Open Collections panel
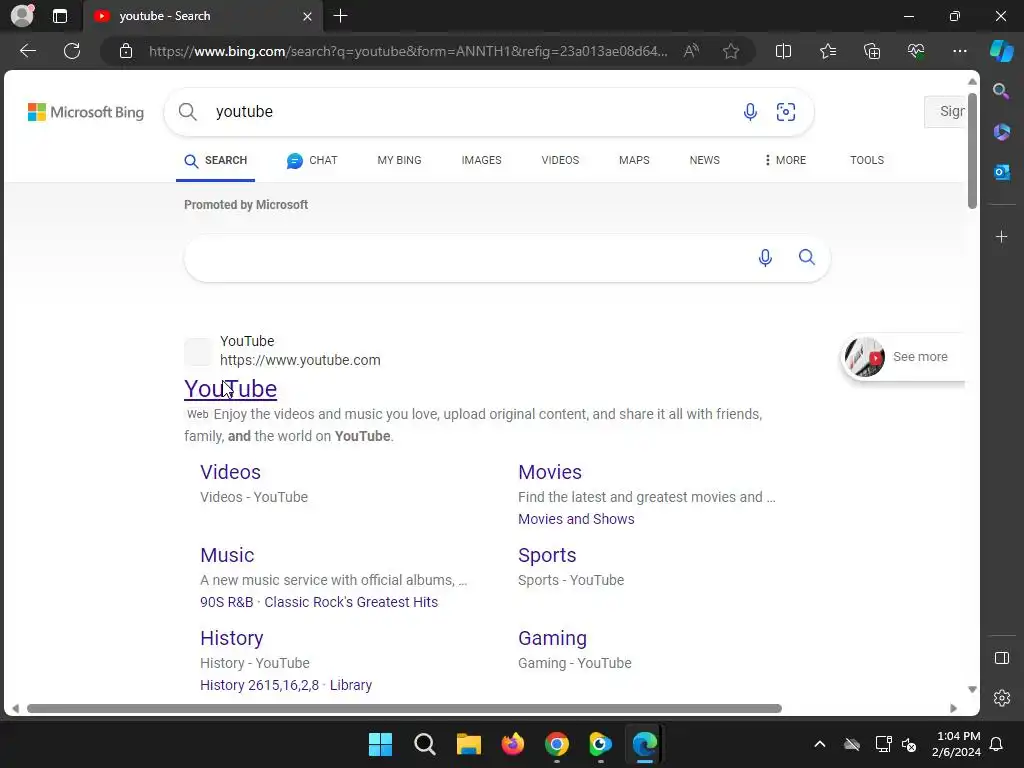The image size is (1024, 768). pyautogui.click(x=872, y=51)
